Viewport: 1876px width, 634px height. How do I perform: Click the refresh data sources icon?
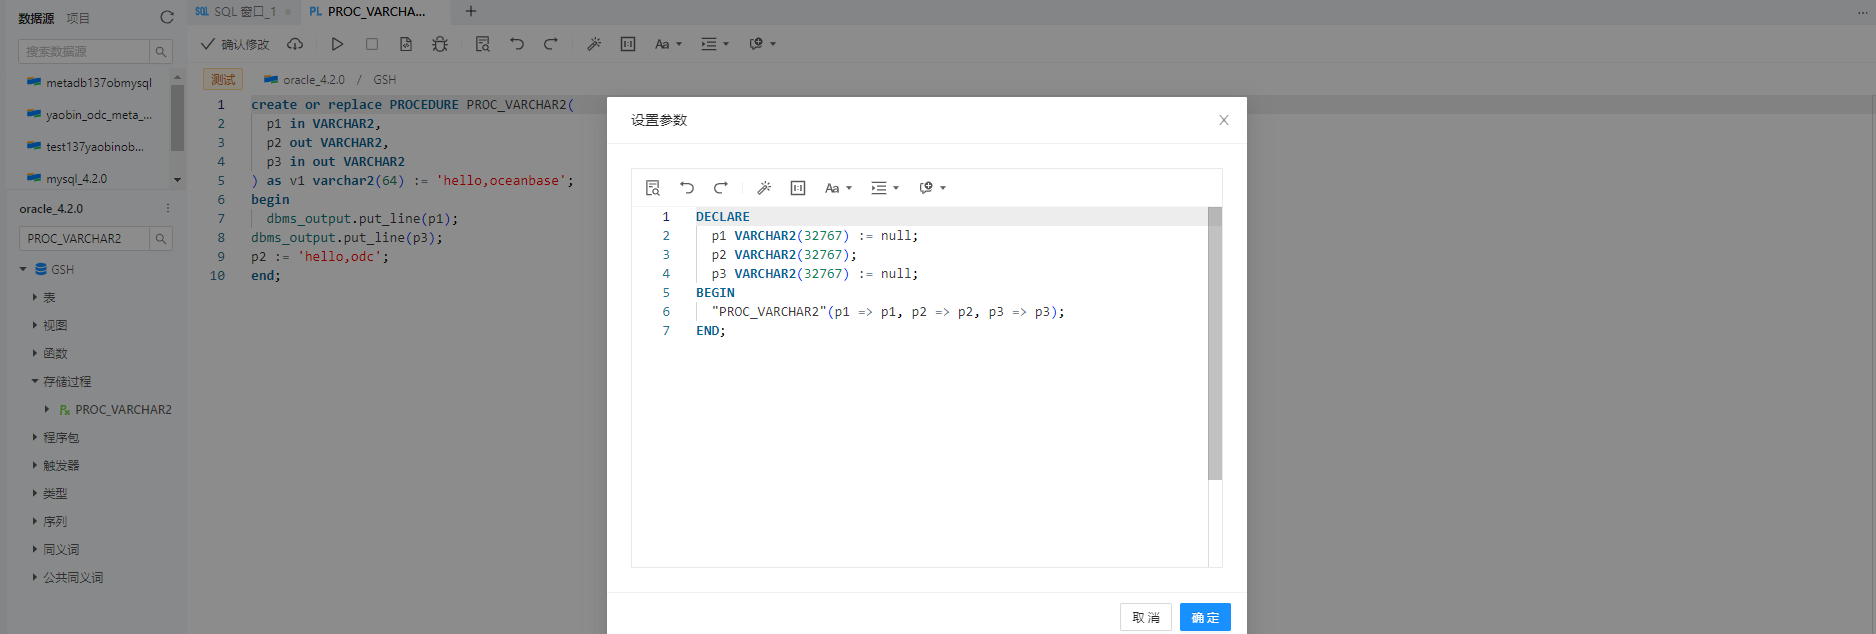[x=167, y=17]
